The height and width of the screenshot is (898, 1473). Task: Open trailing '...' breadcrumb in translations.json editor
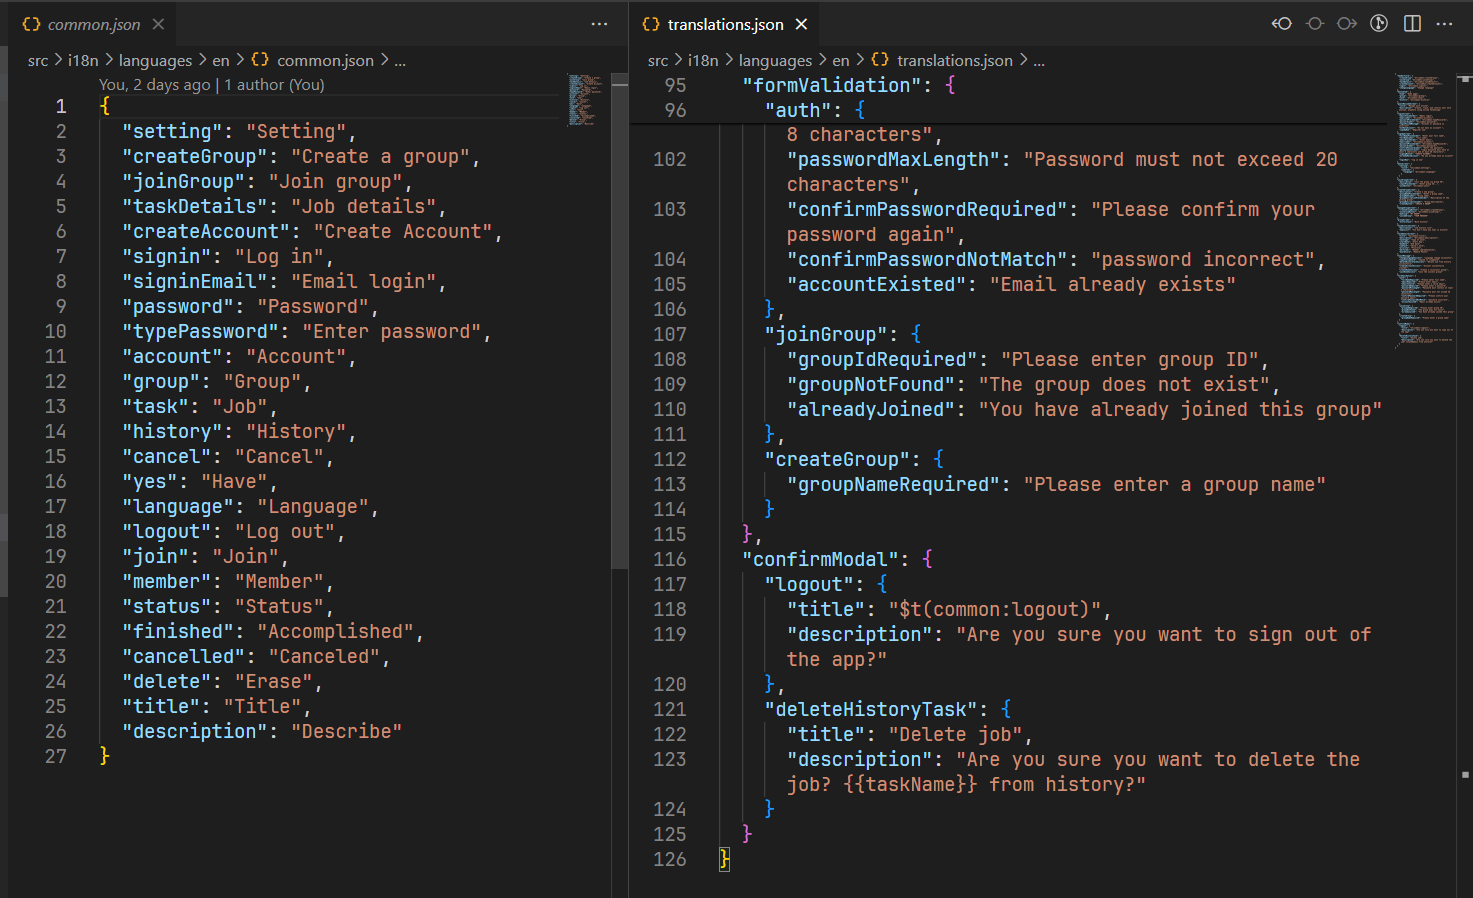coord(1039,60)
